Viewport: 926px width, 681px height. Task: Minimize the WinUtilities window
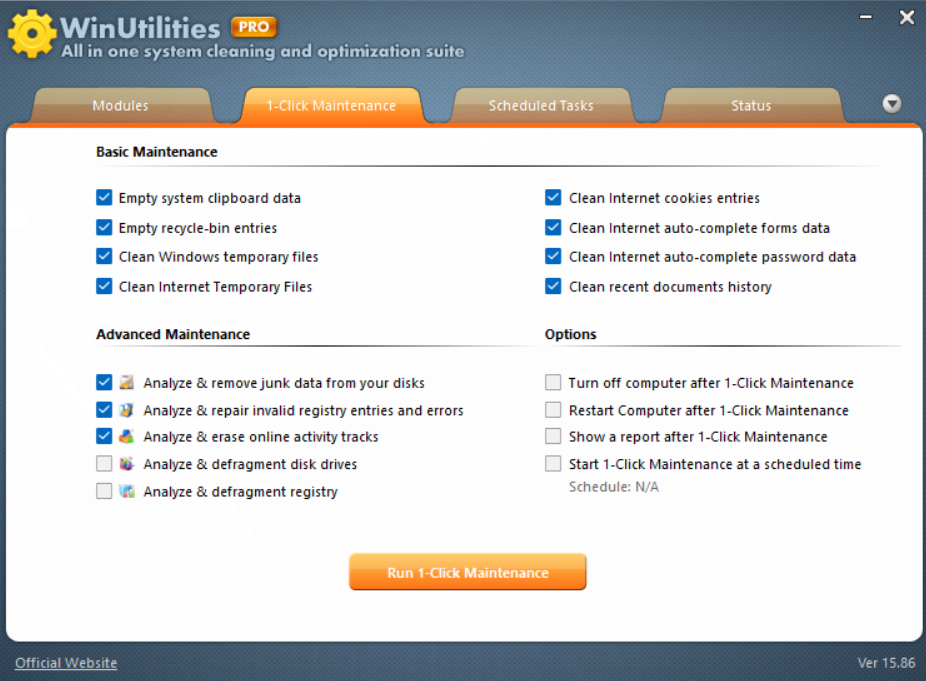pyautogui.click(x=866, y=17)
